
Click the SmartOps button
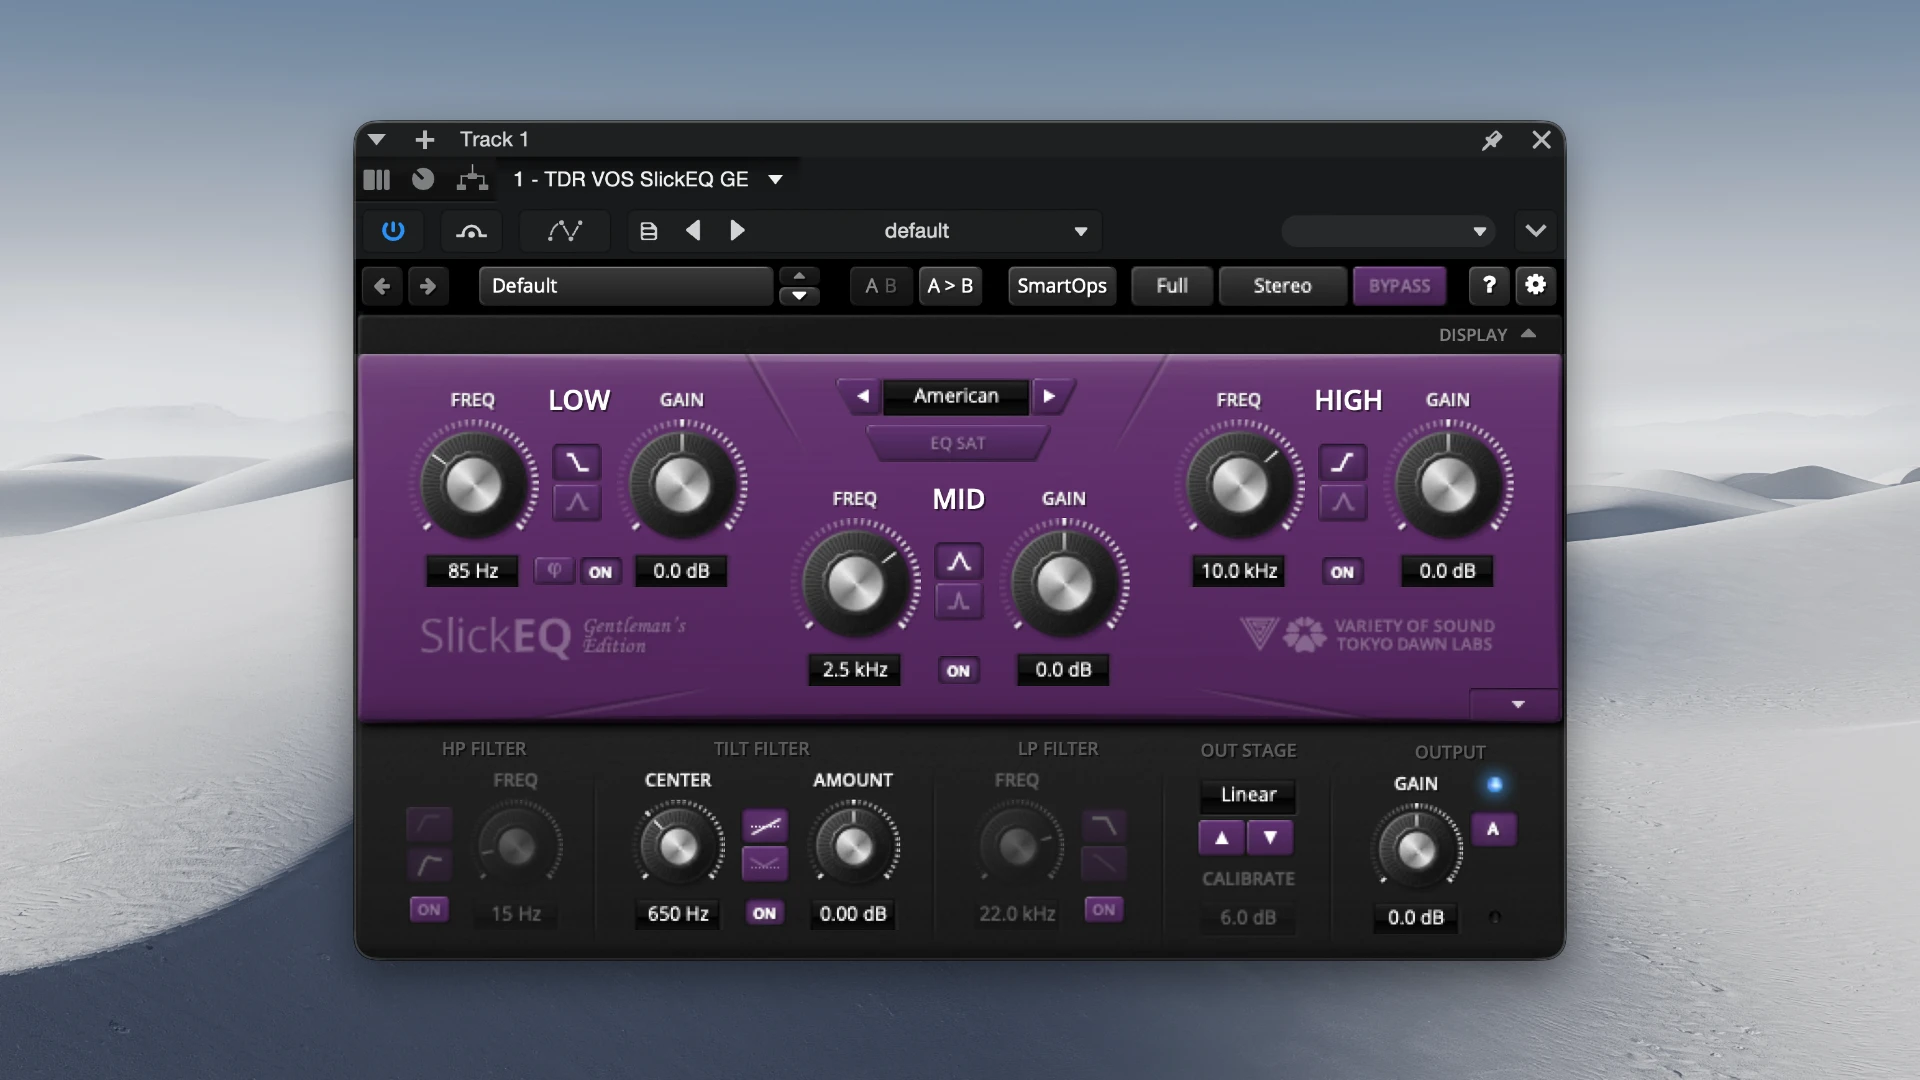pyautogui.click(x=1062, y=286)
